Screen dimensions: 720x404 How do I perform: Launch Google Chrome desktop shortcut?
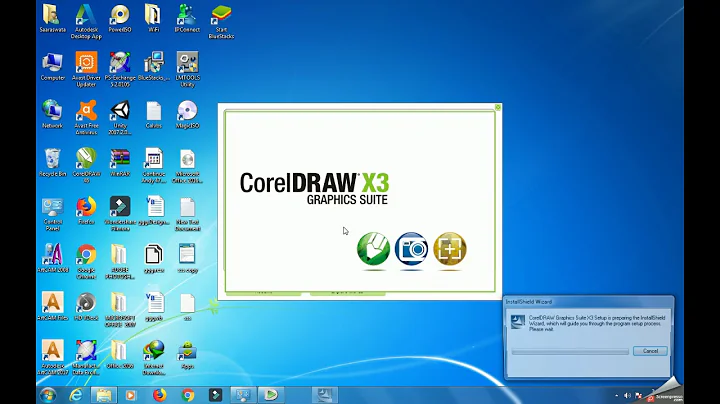click(x=86, y=263)
